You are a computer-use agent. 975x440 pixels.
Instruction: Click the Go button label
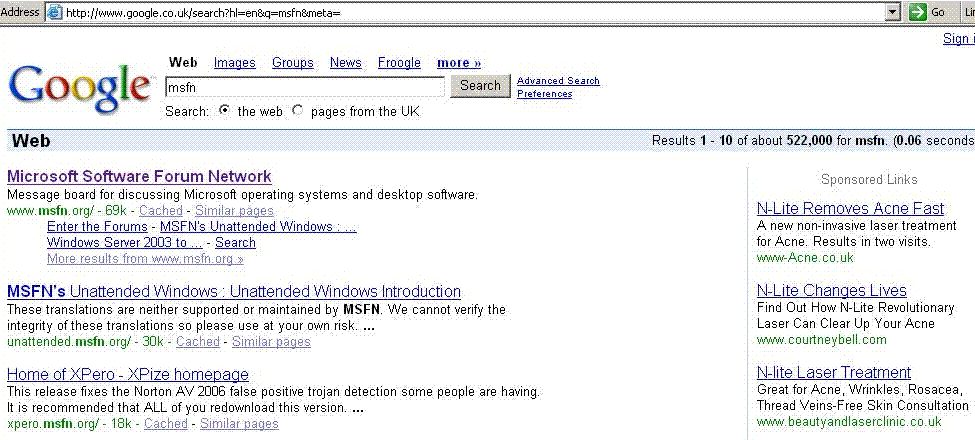(938, 12)
